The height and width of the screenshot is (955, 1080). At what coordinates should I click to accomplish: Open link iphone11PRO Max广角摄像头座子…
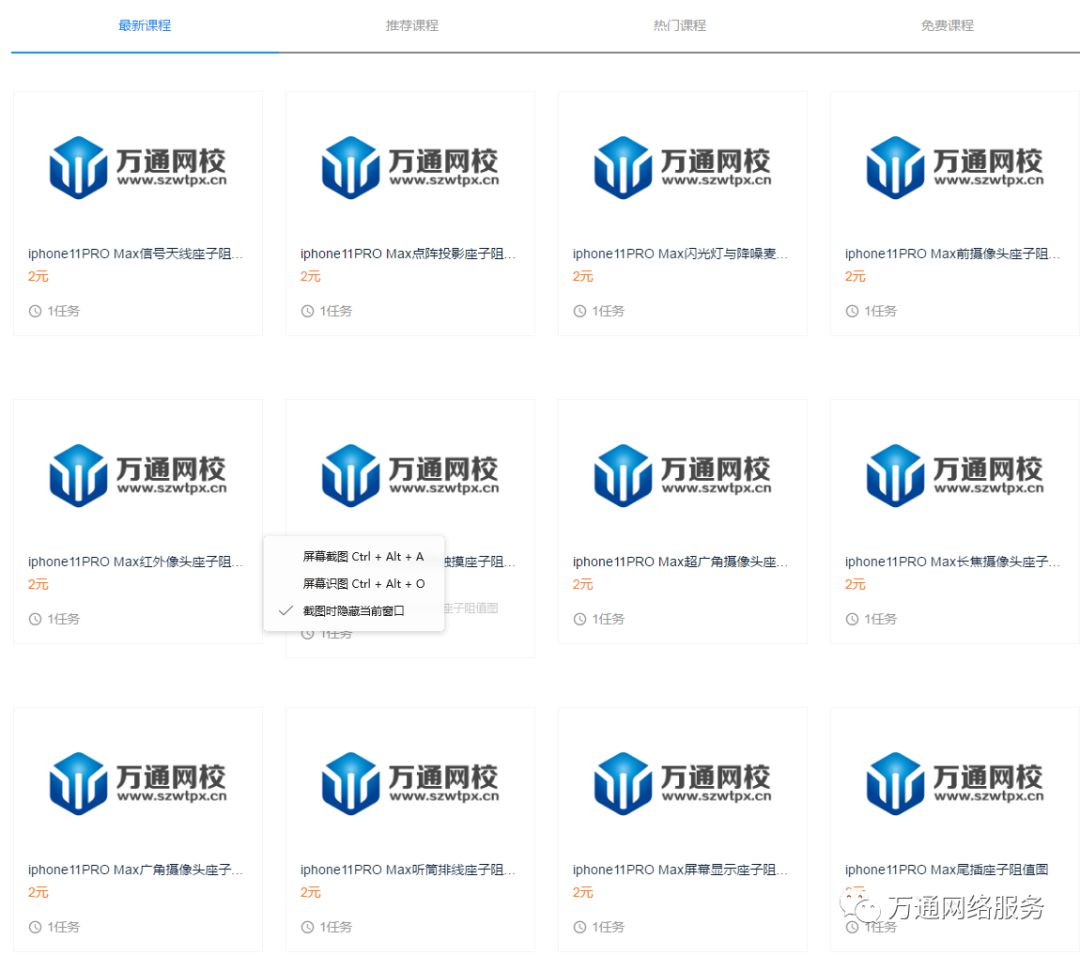(x=136, y=869)
